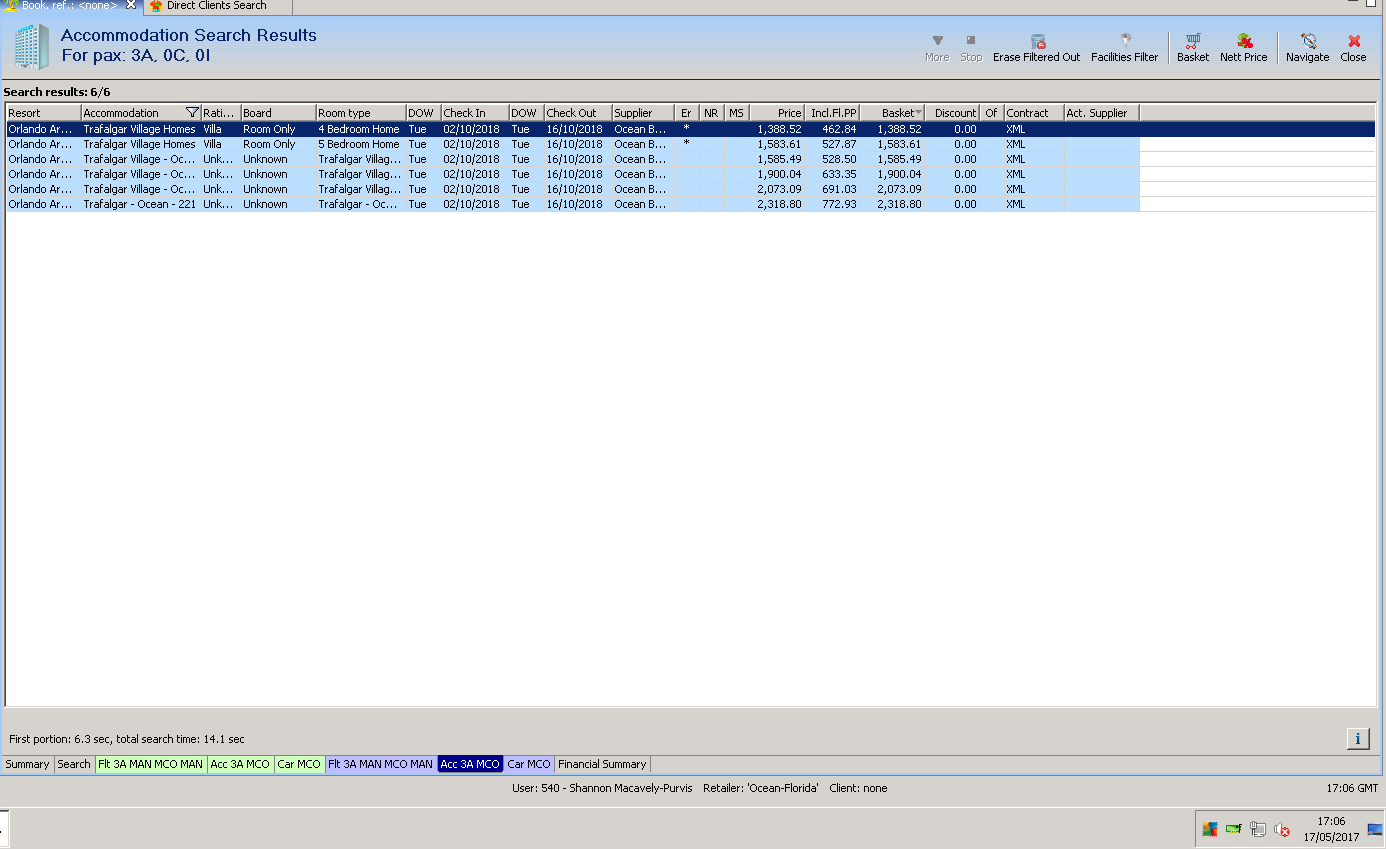Click the Stop toolbar icon
The height and width of the screenshot is (849, 1386).
tap(971, 41)
